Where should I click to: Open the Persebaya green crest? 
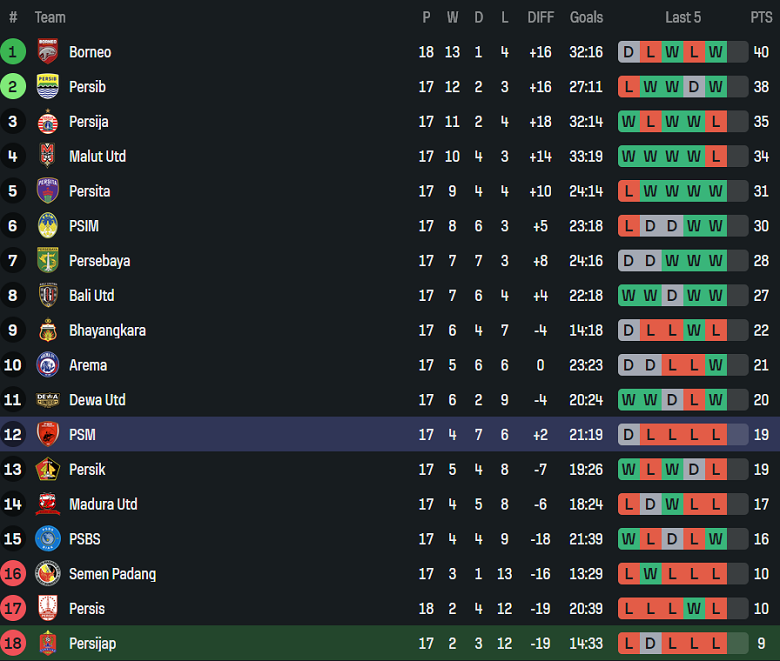tap(48, 260)
